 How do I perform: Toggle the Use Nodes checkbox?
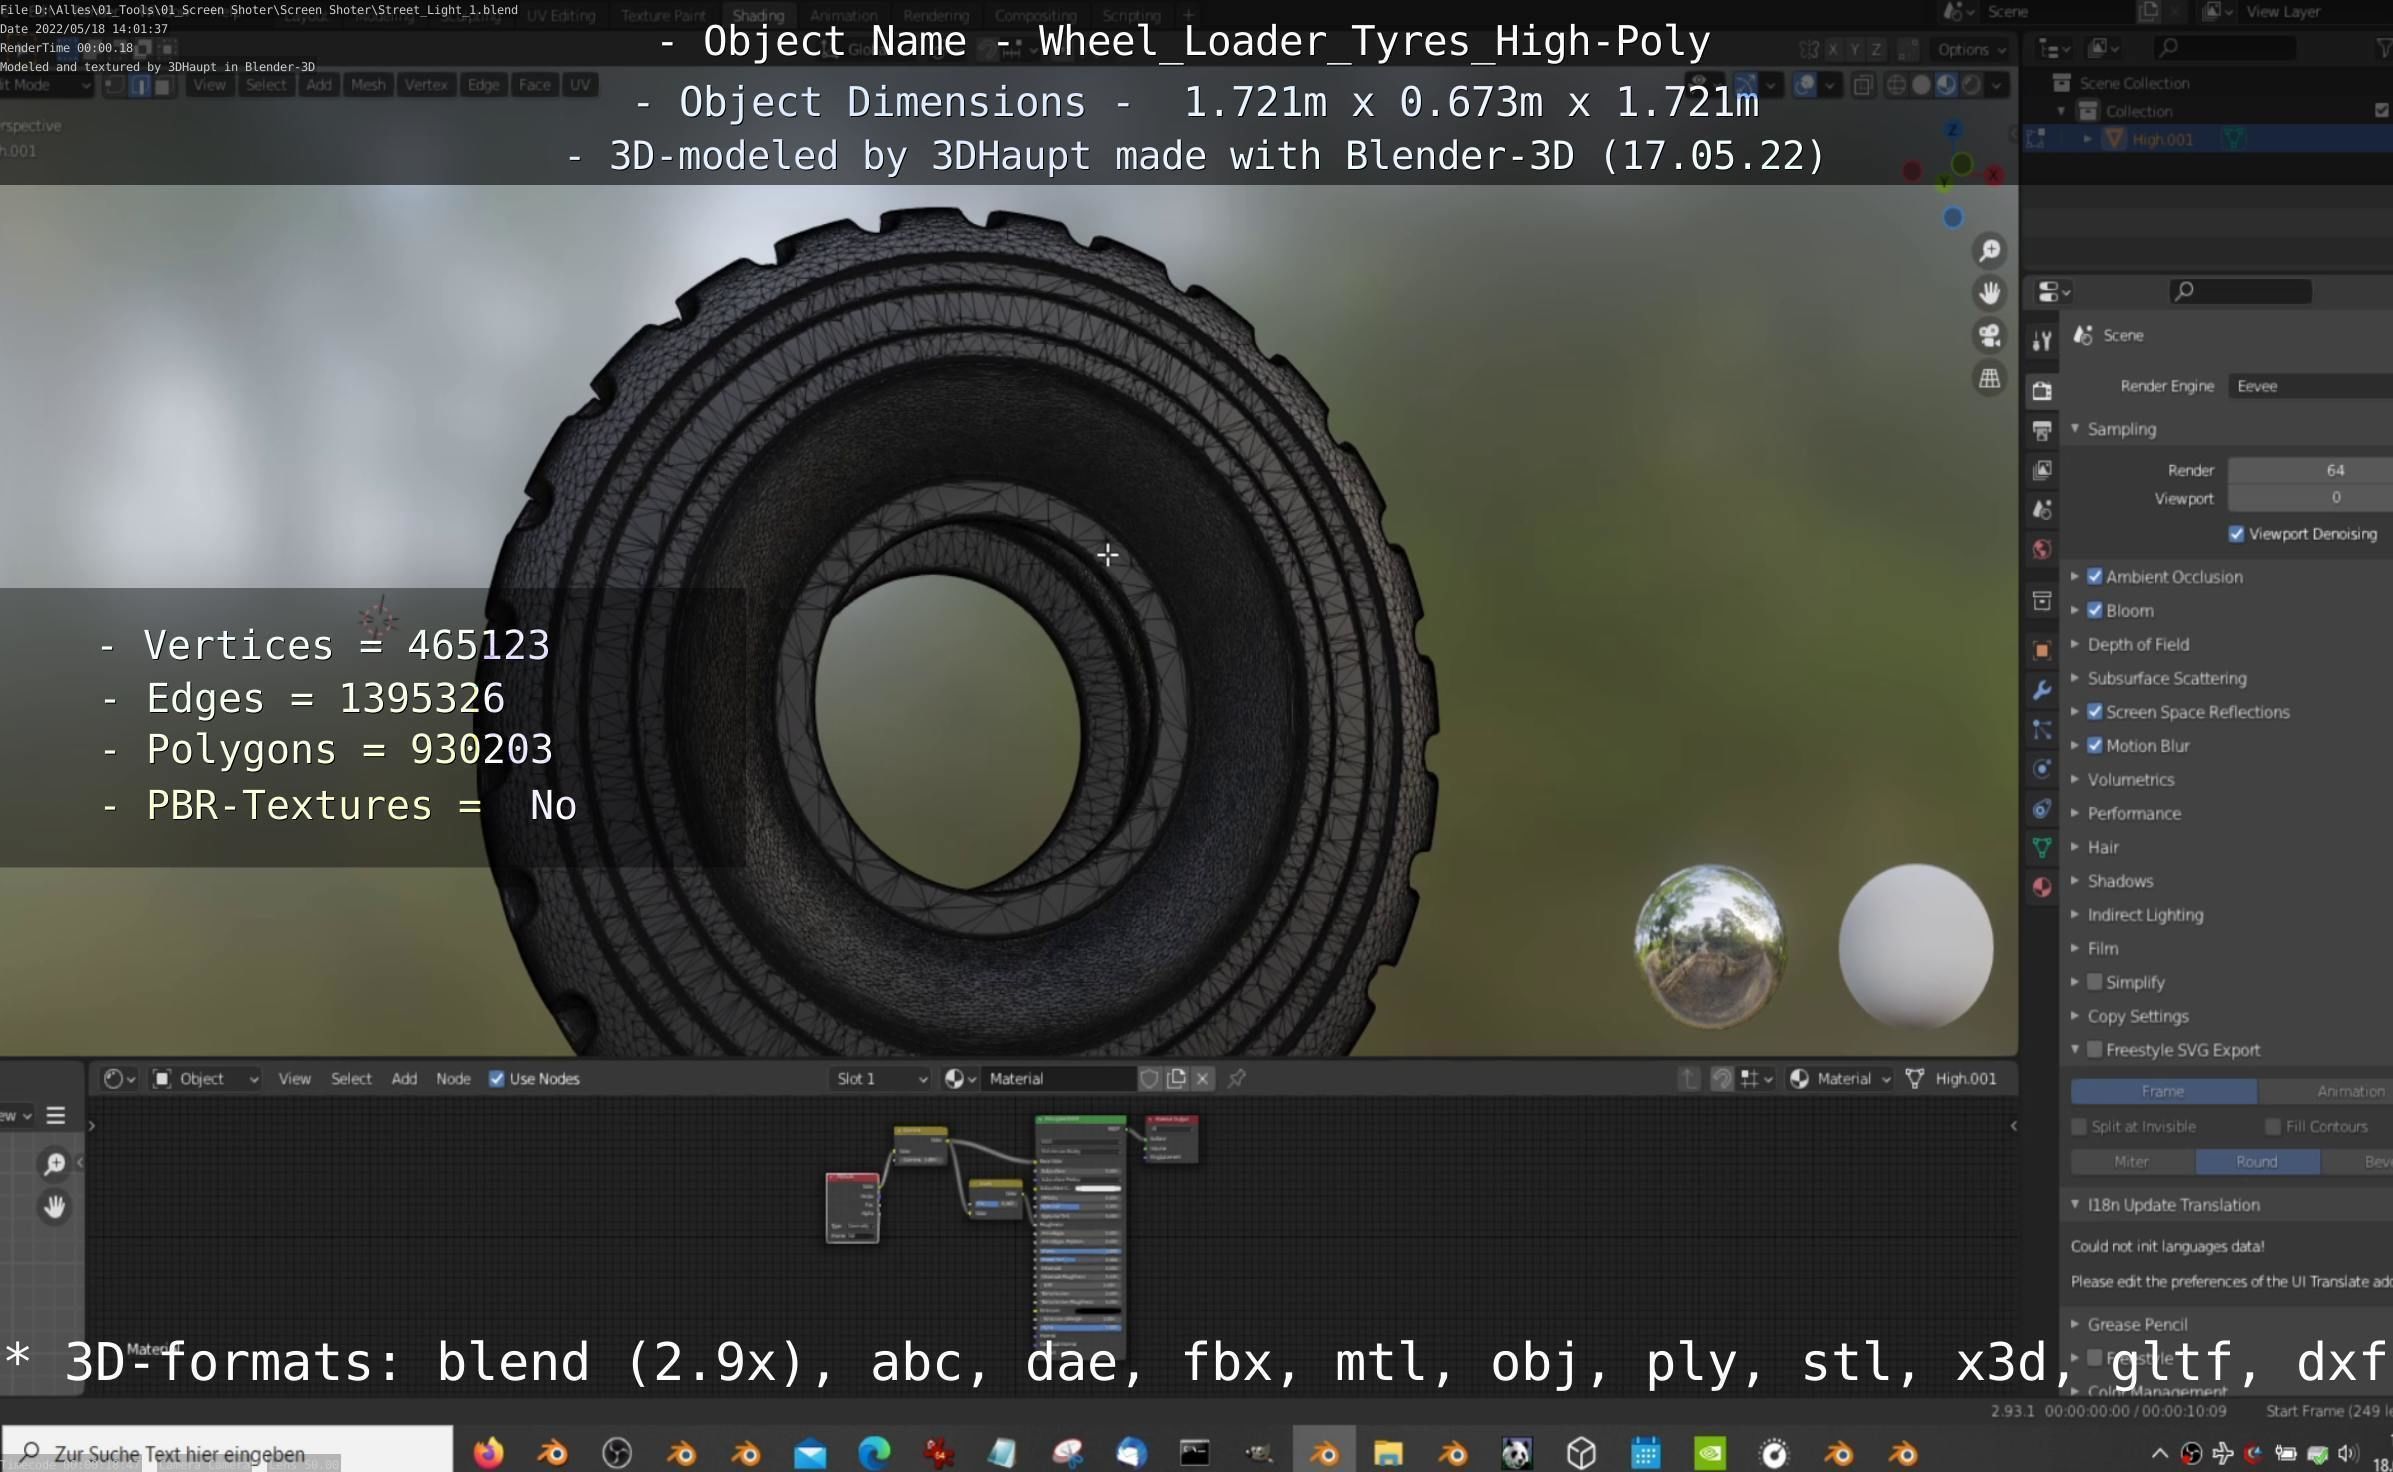[496, 1078]
